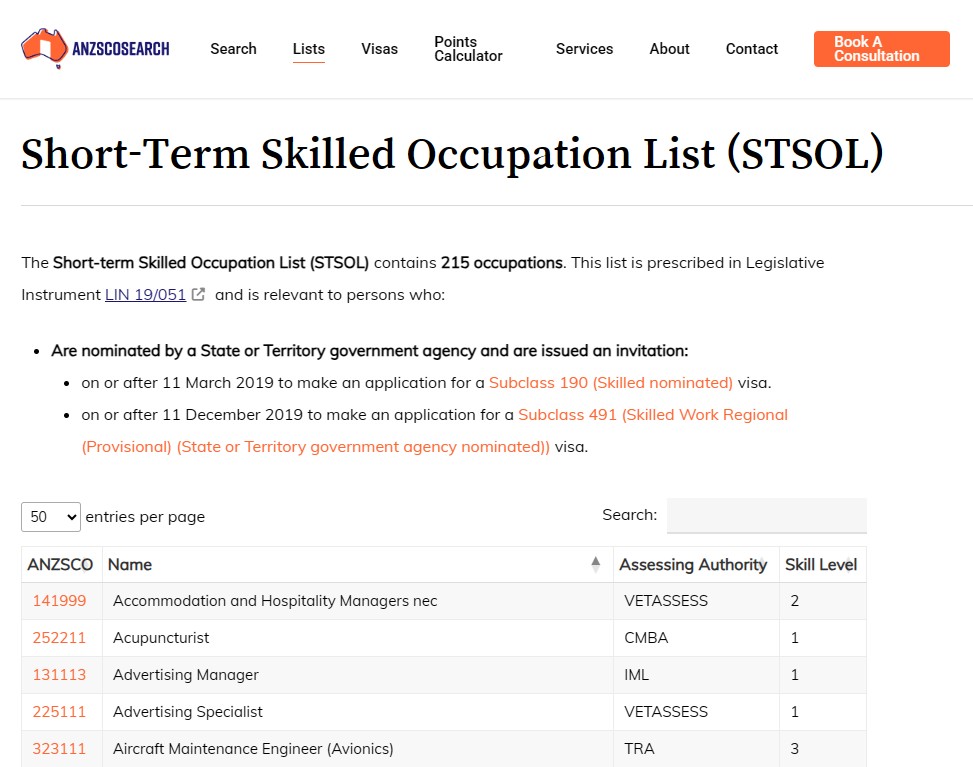Image resolution: width=973 pixels, height=767 pixels.
Task: Open the Visas menu item
Action: (x=379, y=49)
